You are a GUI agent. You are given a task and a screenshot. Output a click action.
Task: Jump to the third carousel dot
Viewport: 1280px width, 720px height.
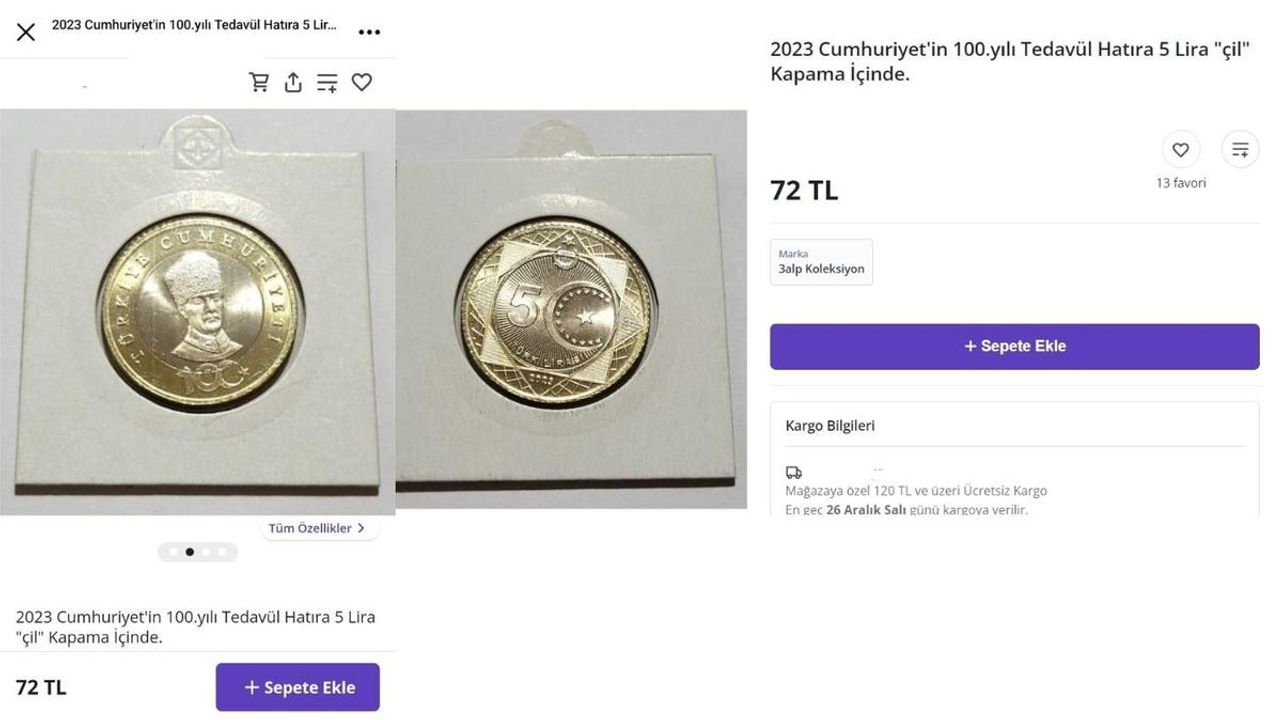coord(206,552)
